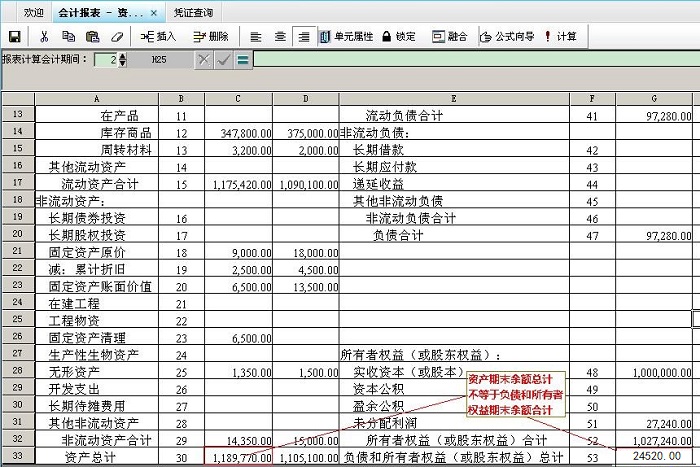Image resolution: width=700 pixels, height=467 pixels.
Task: Click the Paste clipboard icon
Action: coord(92,37)
